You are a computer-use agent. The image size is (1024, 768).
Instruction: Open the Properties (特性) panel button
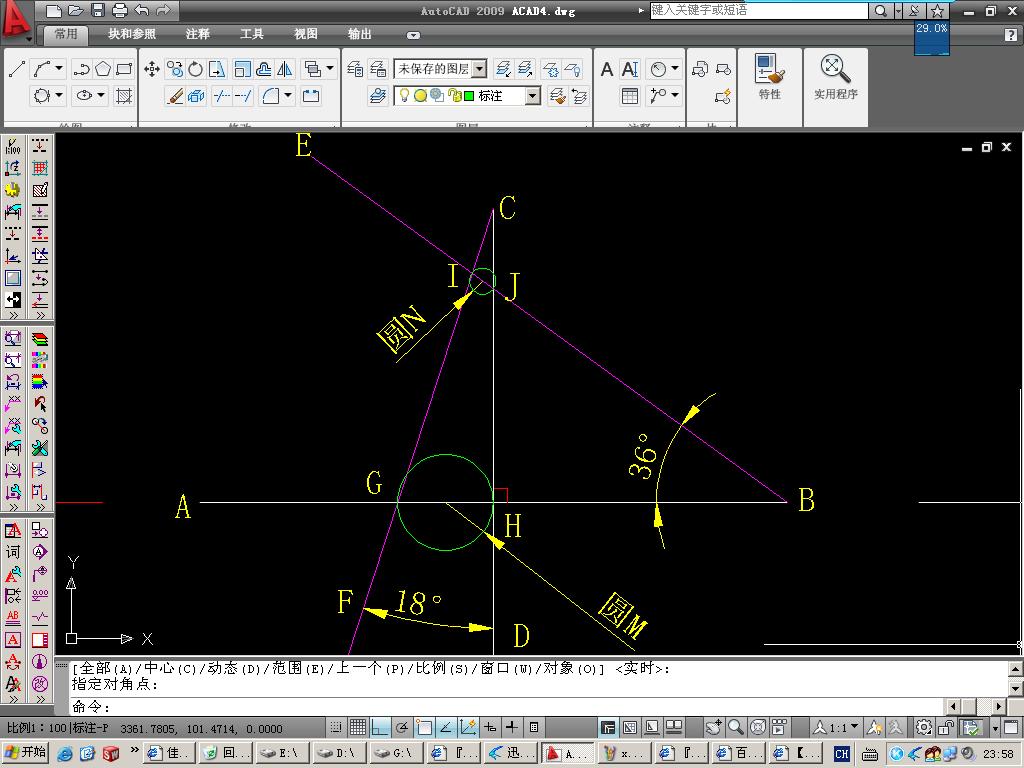click(769, 77)
